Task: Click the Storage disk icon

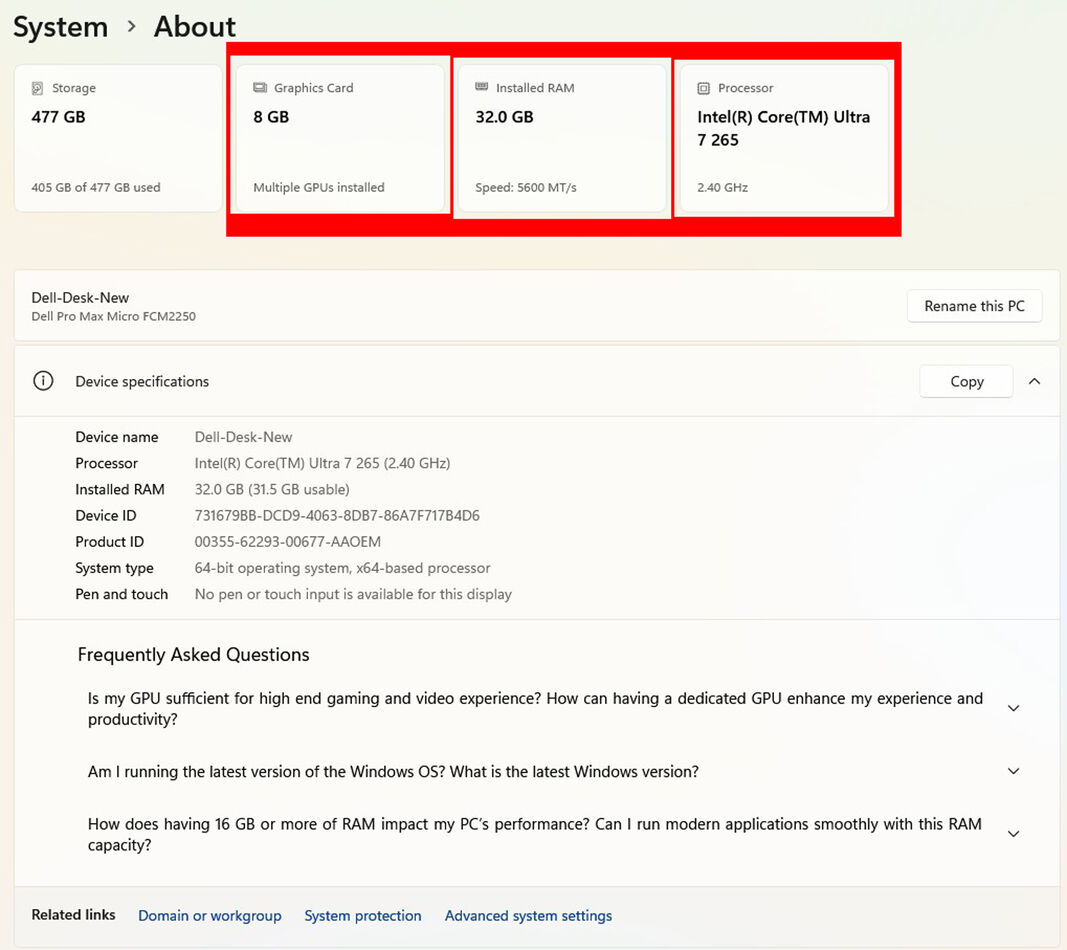Action: pyautogui.click(x=37, y=88)
